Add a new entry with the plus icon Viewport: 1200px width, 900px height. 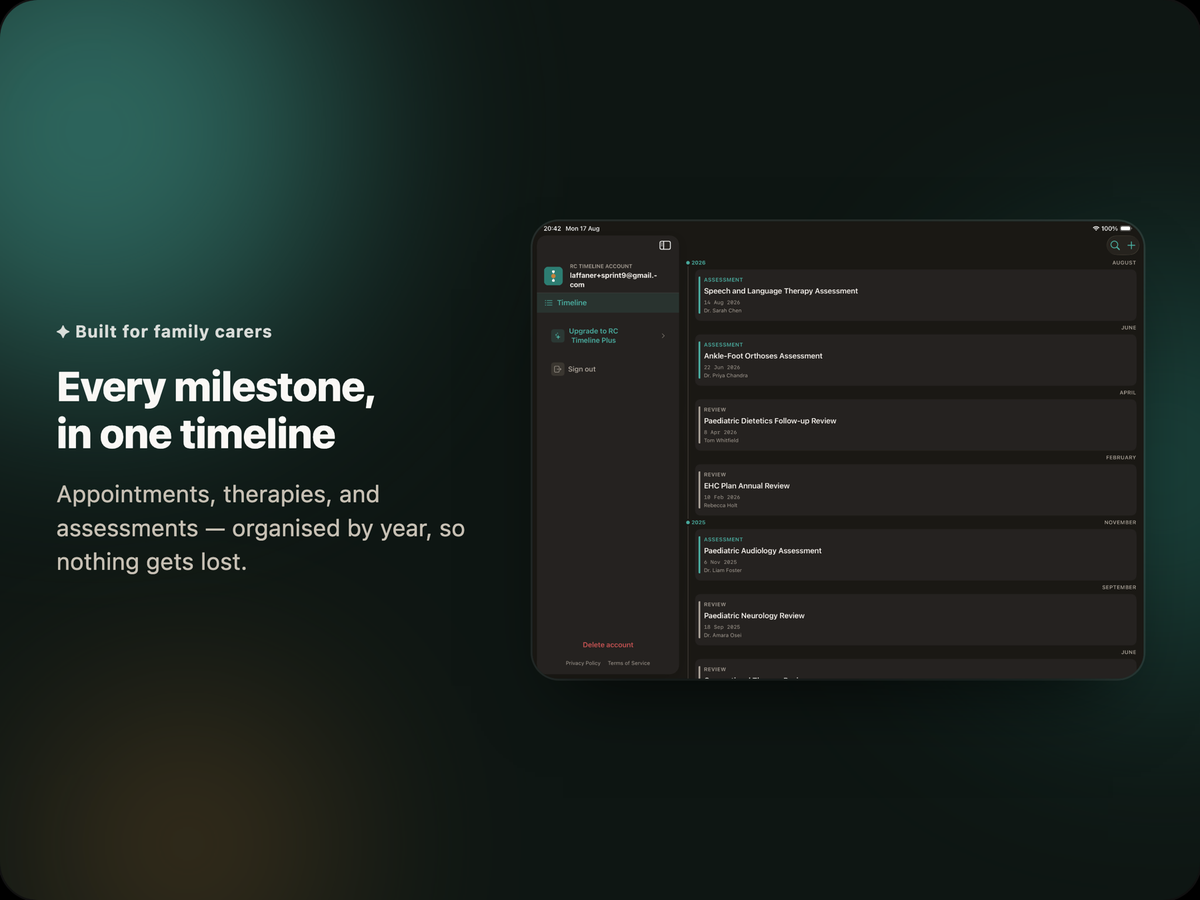[1132, 245]
